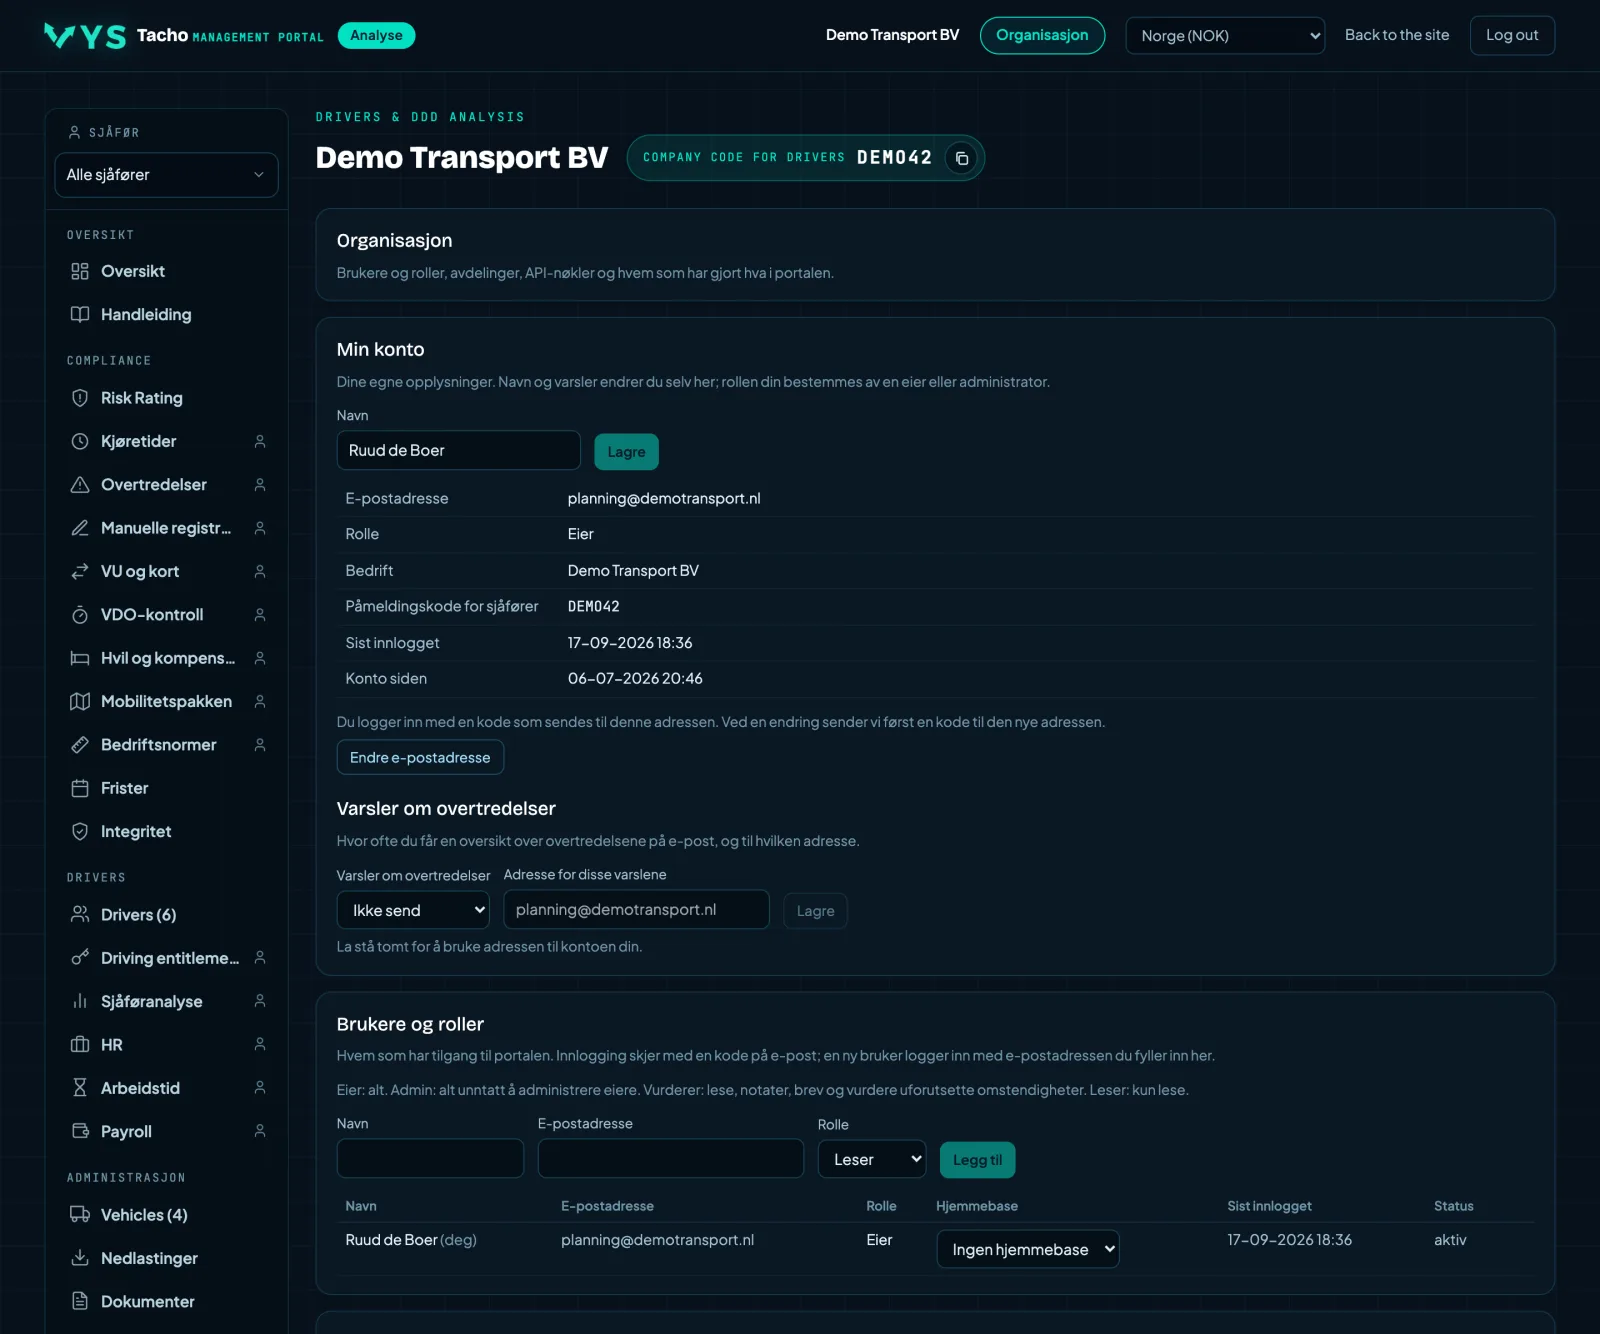This screenshot has height=1334, width=1600.
Task: Focus the new user E-postadresse field
Action: pos(670,1158)
